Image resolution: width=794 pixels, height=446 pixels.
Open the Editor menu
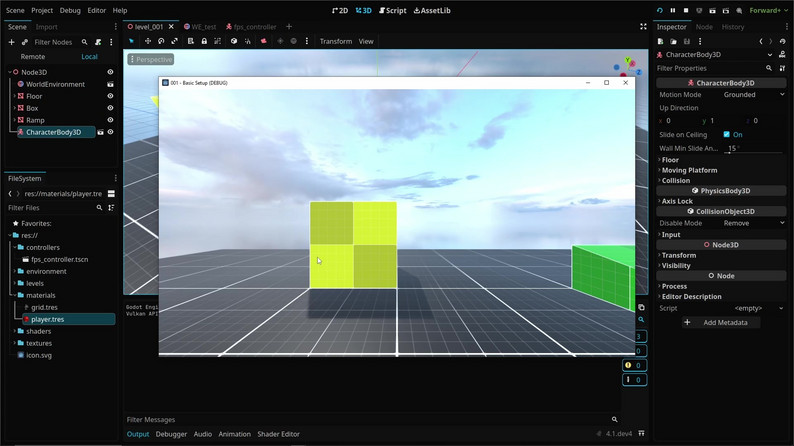(x=96, y=10)
